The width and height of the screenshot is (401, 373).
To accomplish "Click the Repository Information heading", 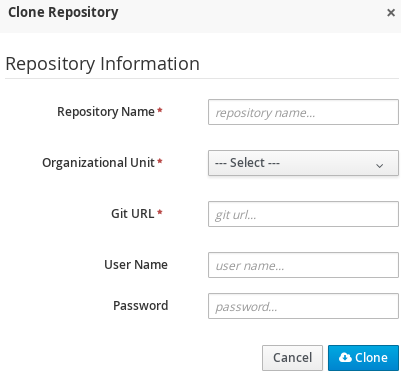I will click(103, 64).
